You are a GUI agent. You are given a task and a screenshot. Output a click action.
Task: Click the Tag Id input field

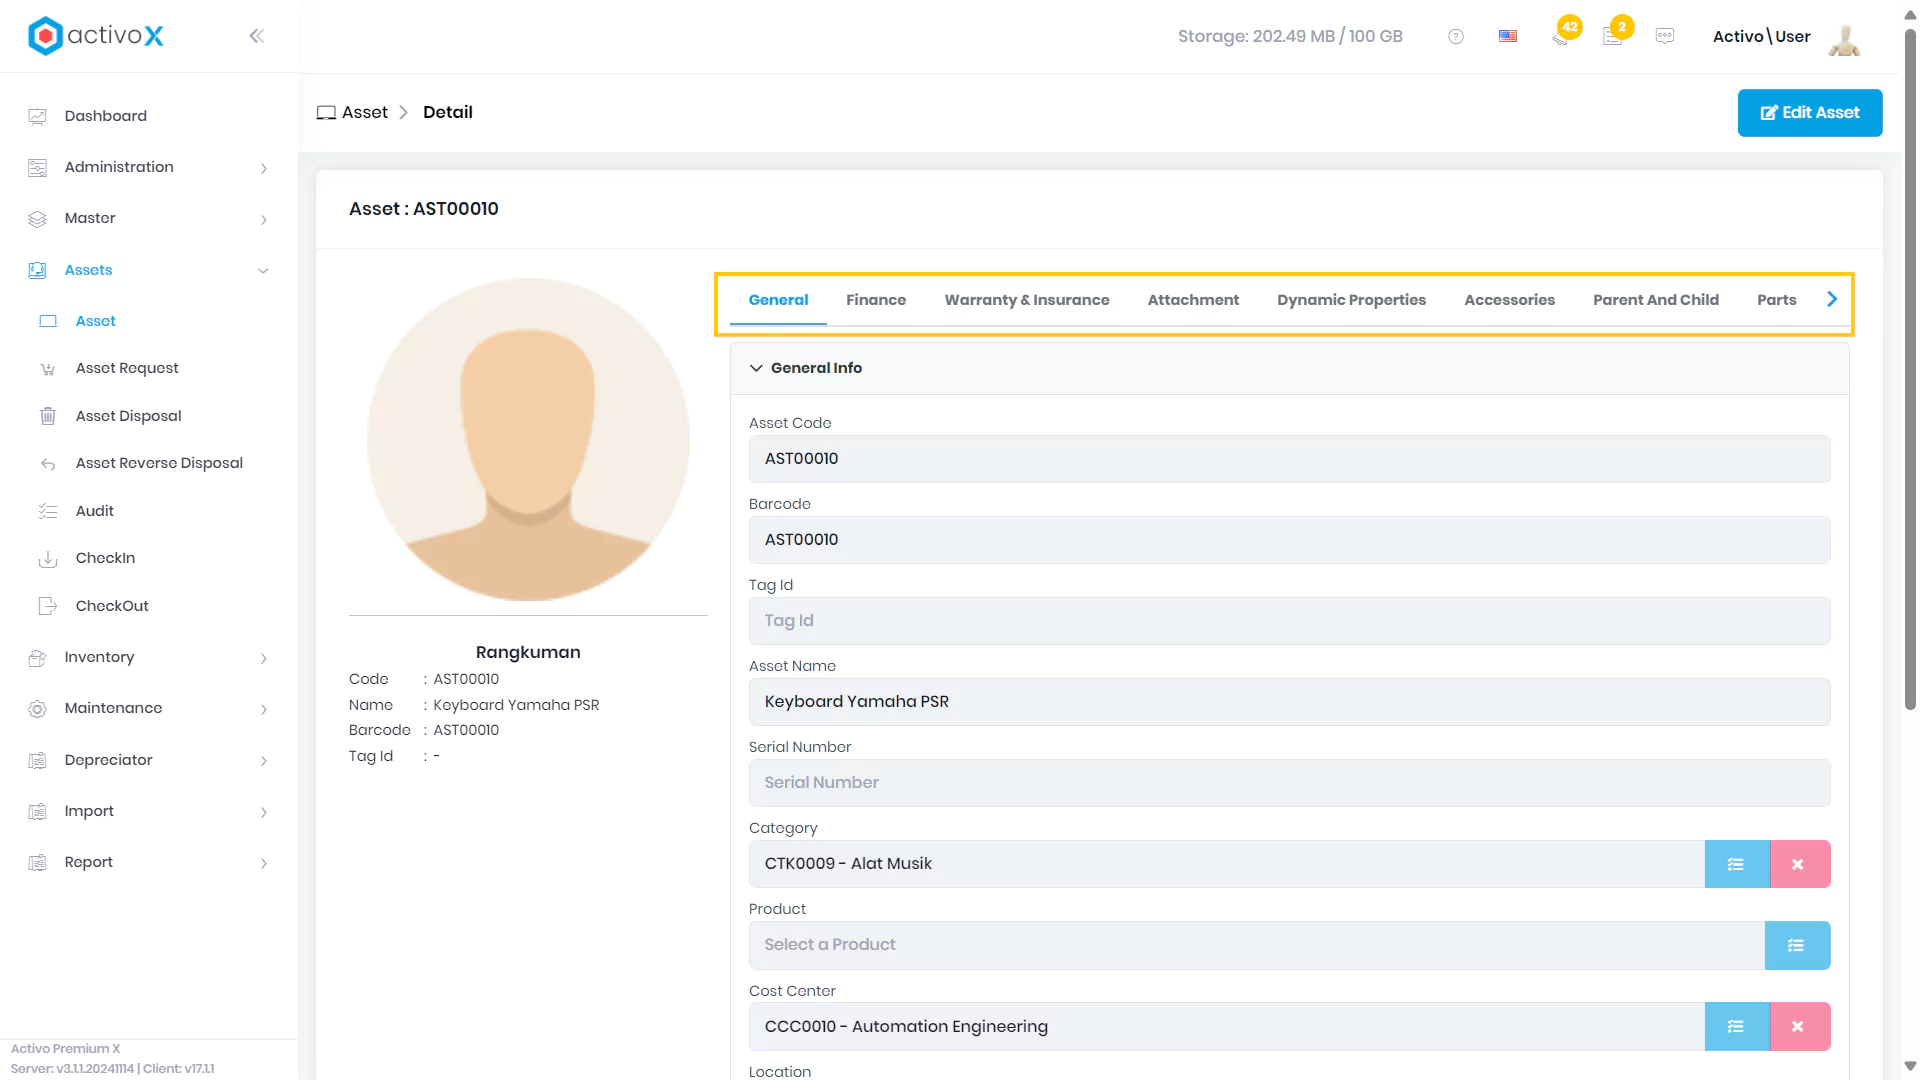1289,621
